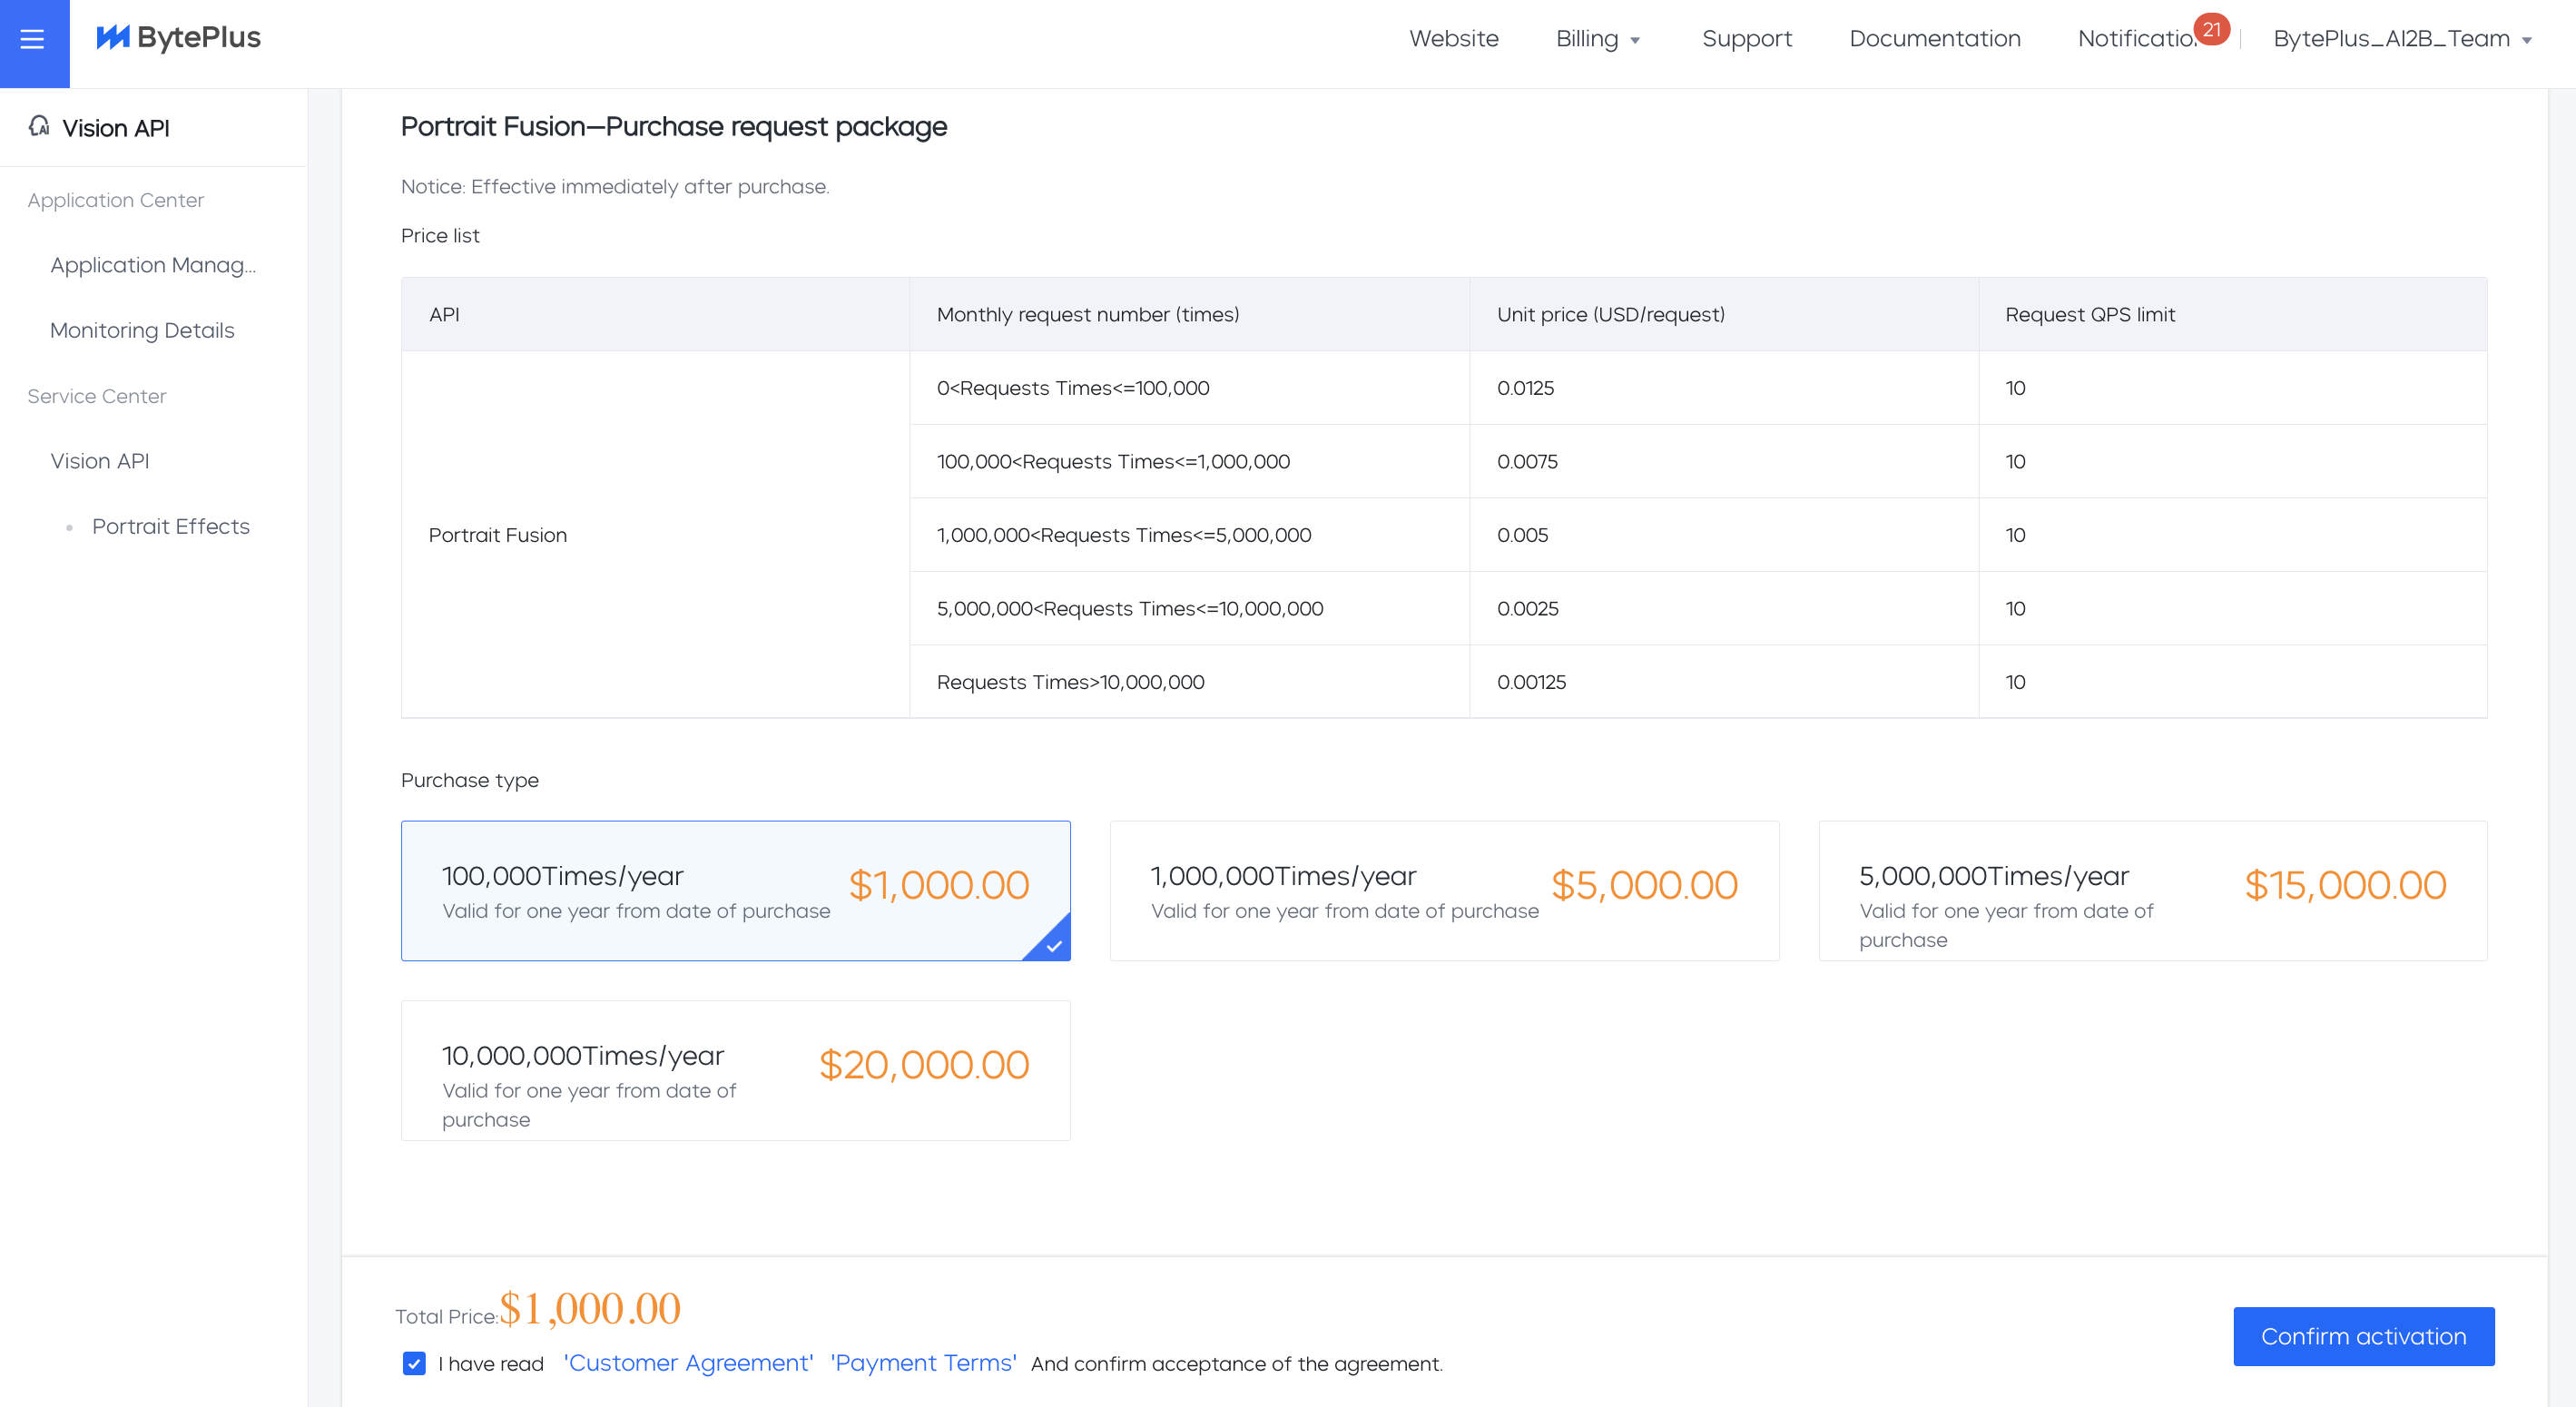
Task: Open the 'Customer Agreement' link
Action: 688,1363
